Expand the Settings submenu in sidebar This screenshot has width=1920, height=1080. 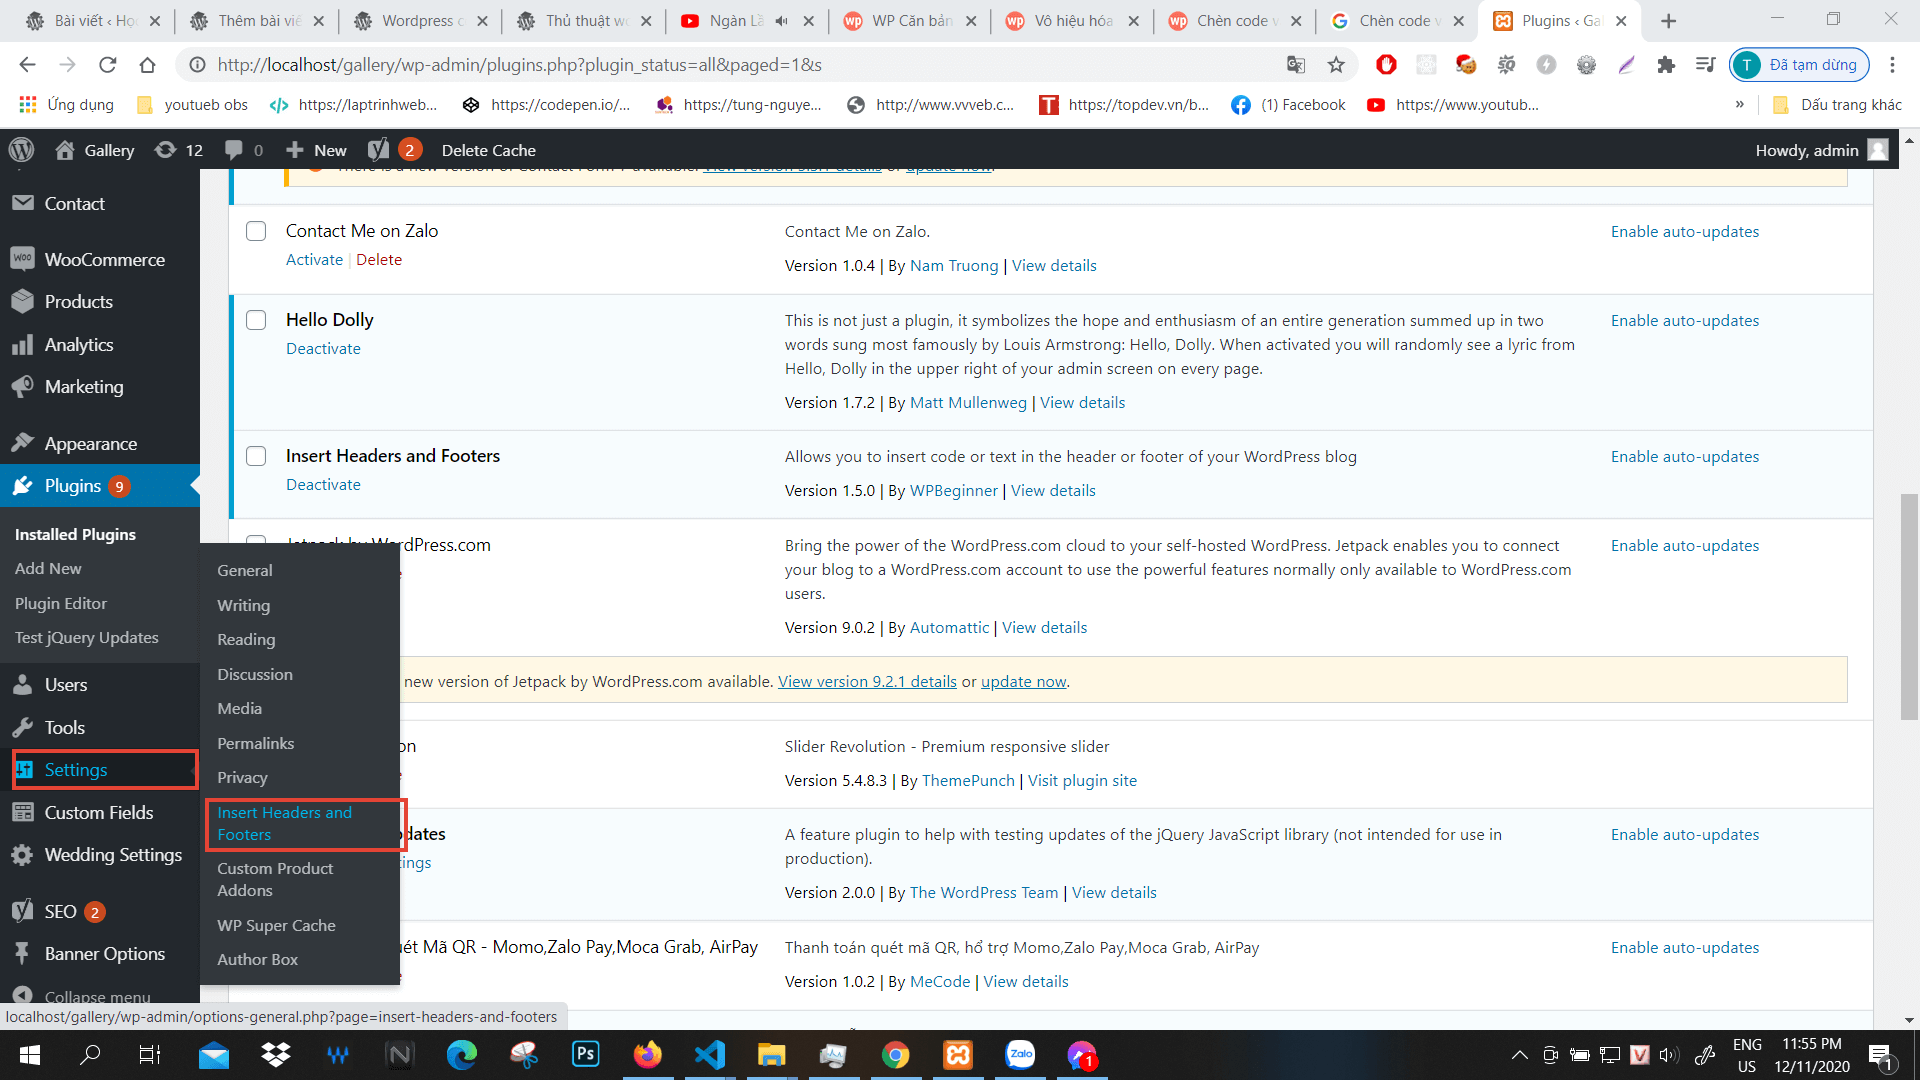click(75, 769)
